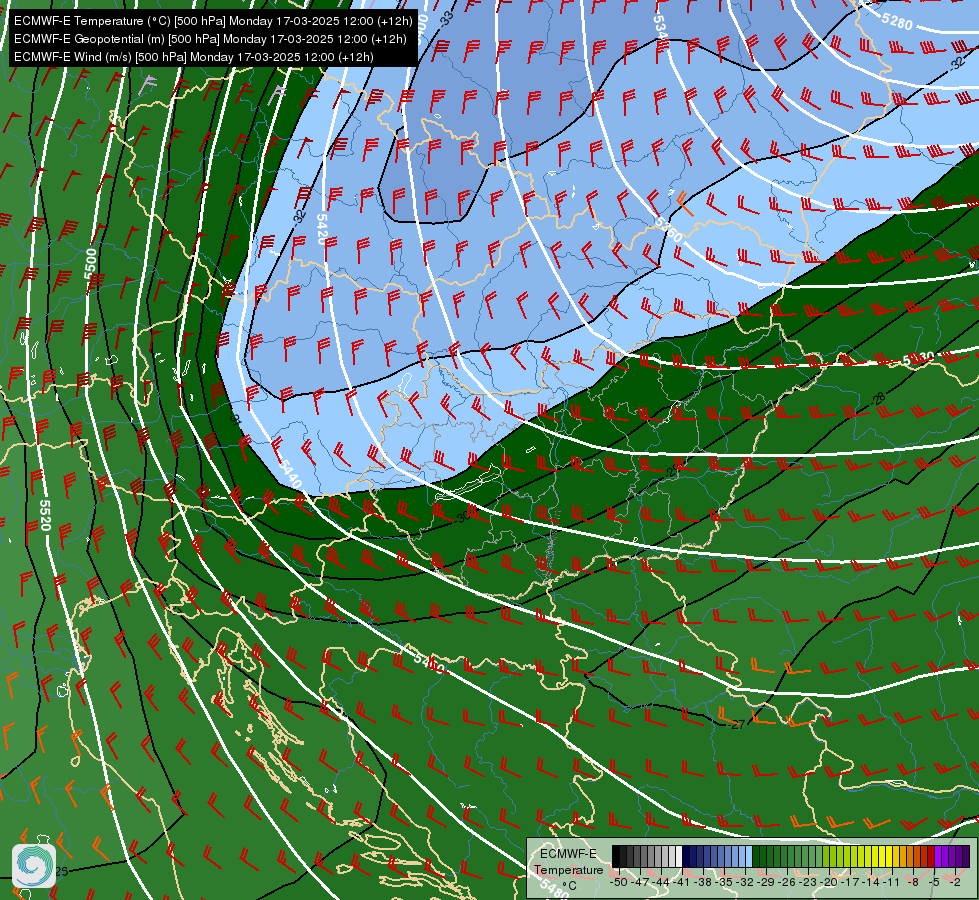The width and height of the screenshot is (979, 900).
Task: Pick the dark navy swatch above -41
Action: pos(686,856)
